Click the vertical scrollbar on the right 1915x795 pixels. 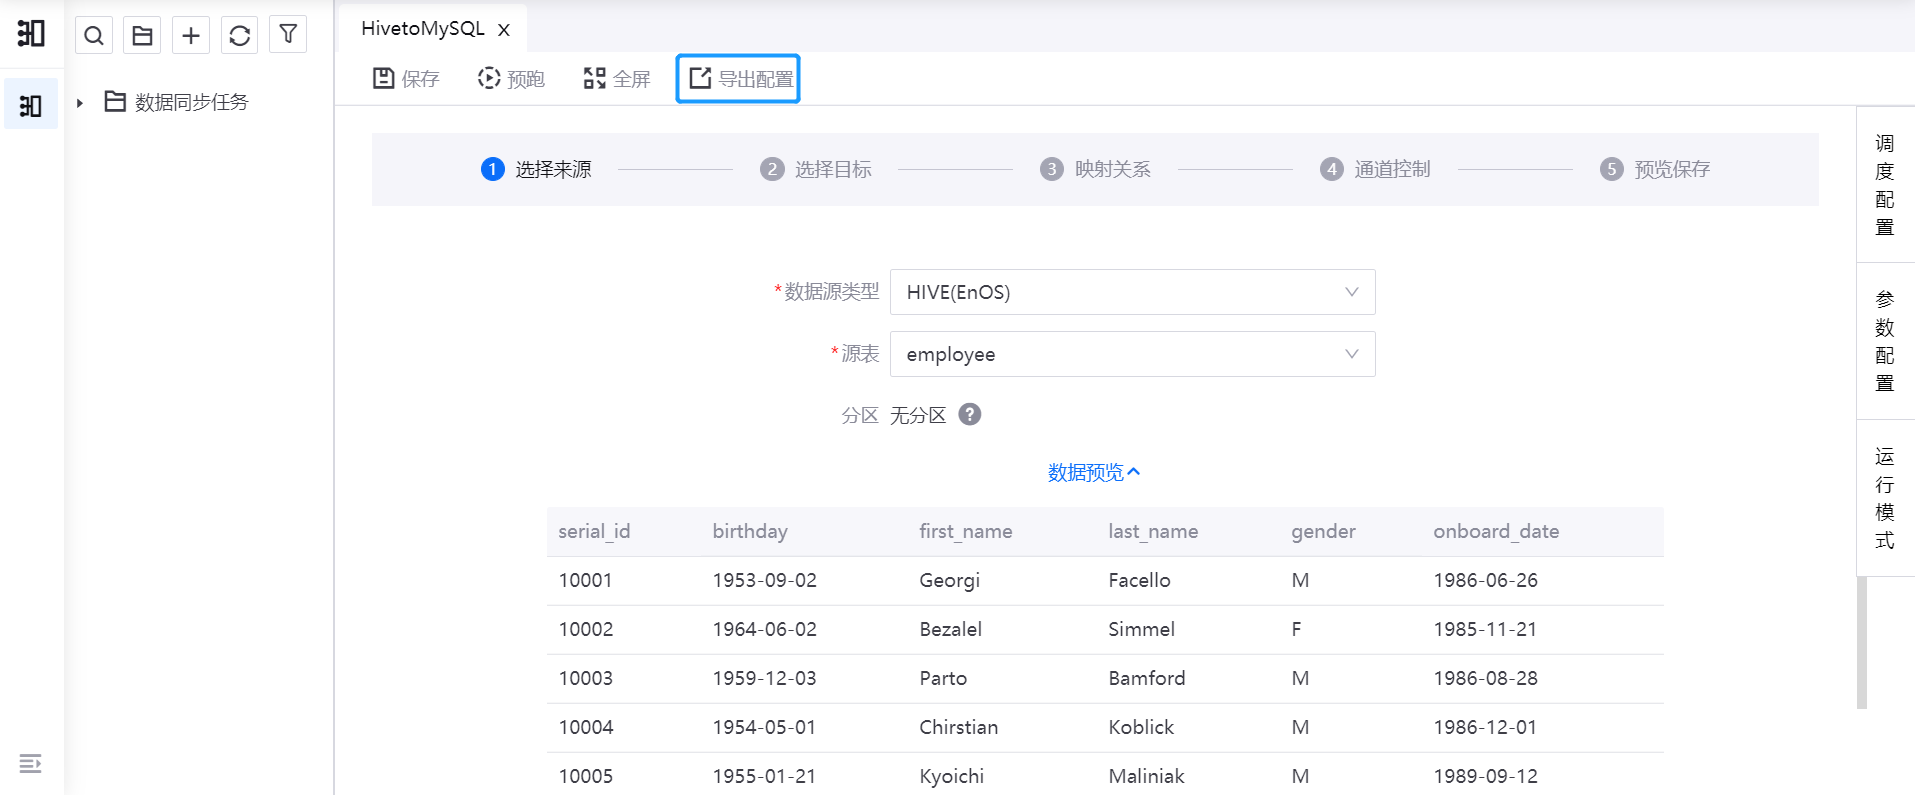point(1862,642)
